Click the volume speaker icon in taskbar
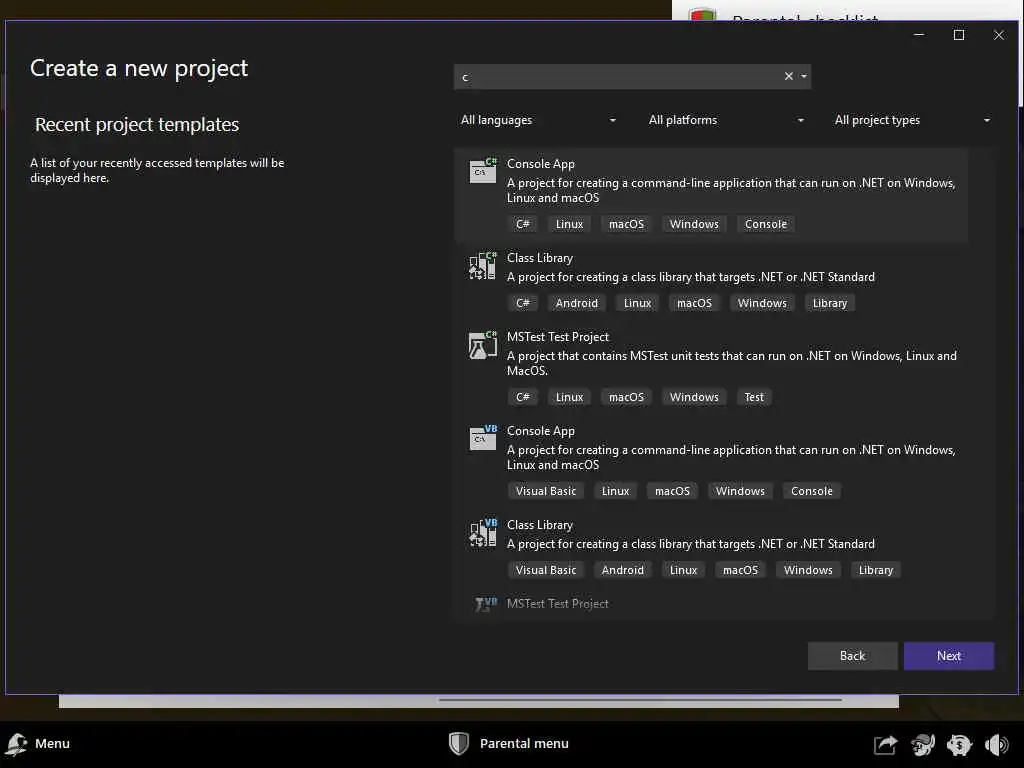 997,744
